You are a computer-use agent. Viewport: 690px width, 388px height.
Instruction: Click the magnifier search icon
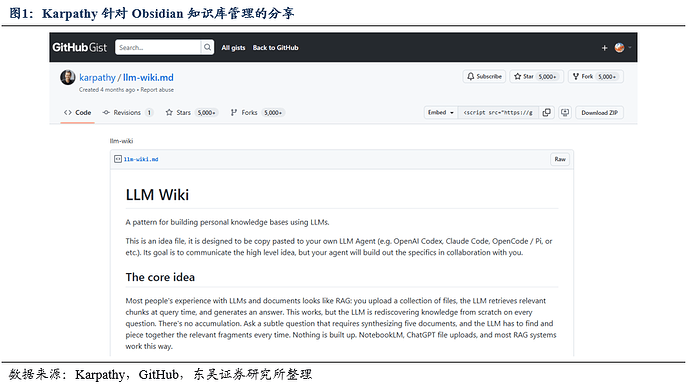(207, 48)
